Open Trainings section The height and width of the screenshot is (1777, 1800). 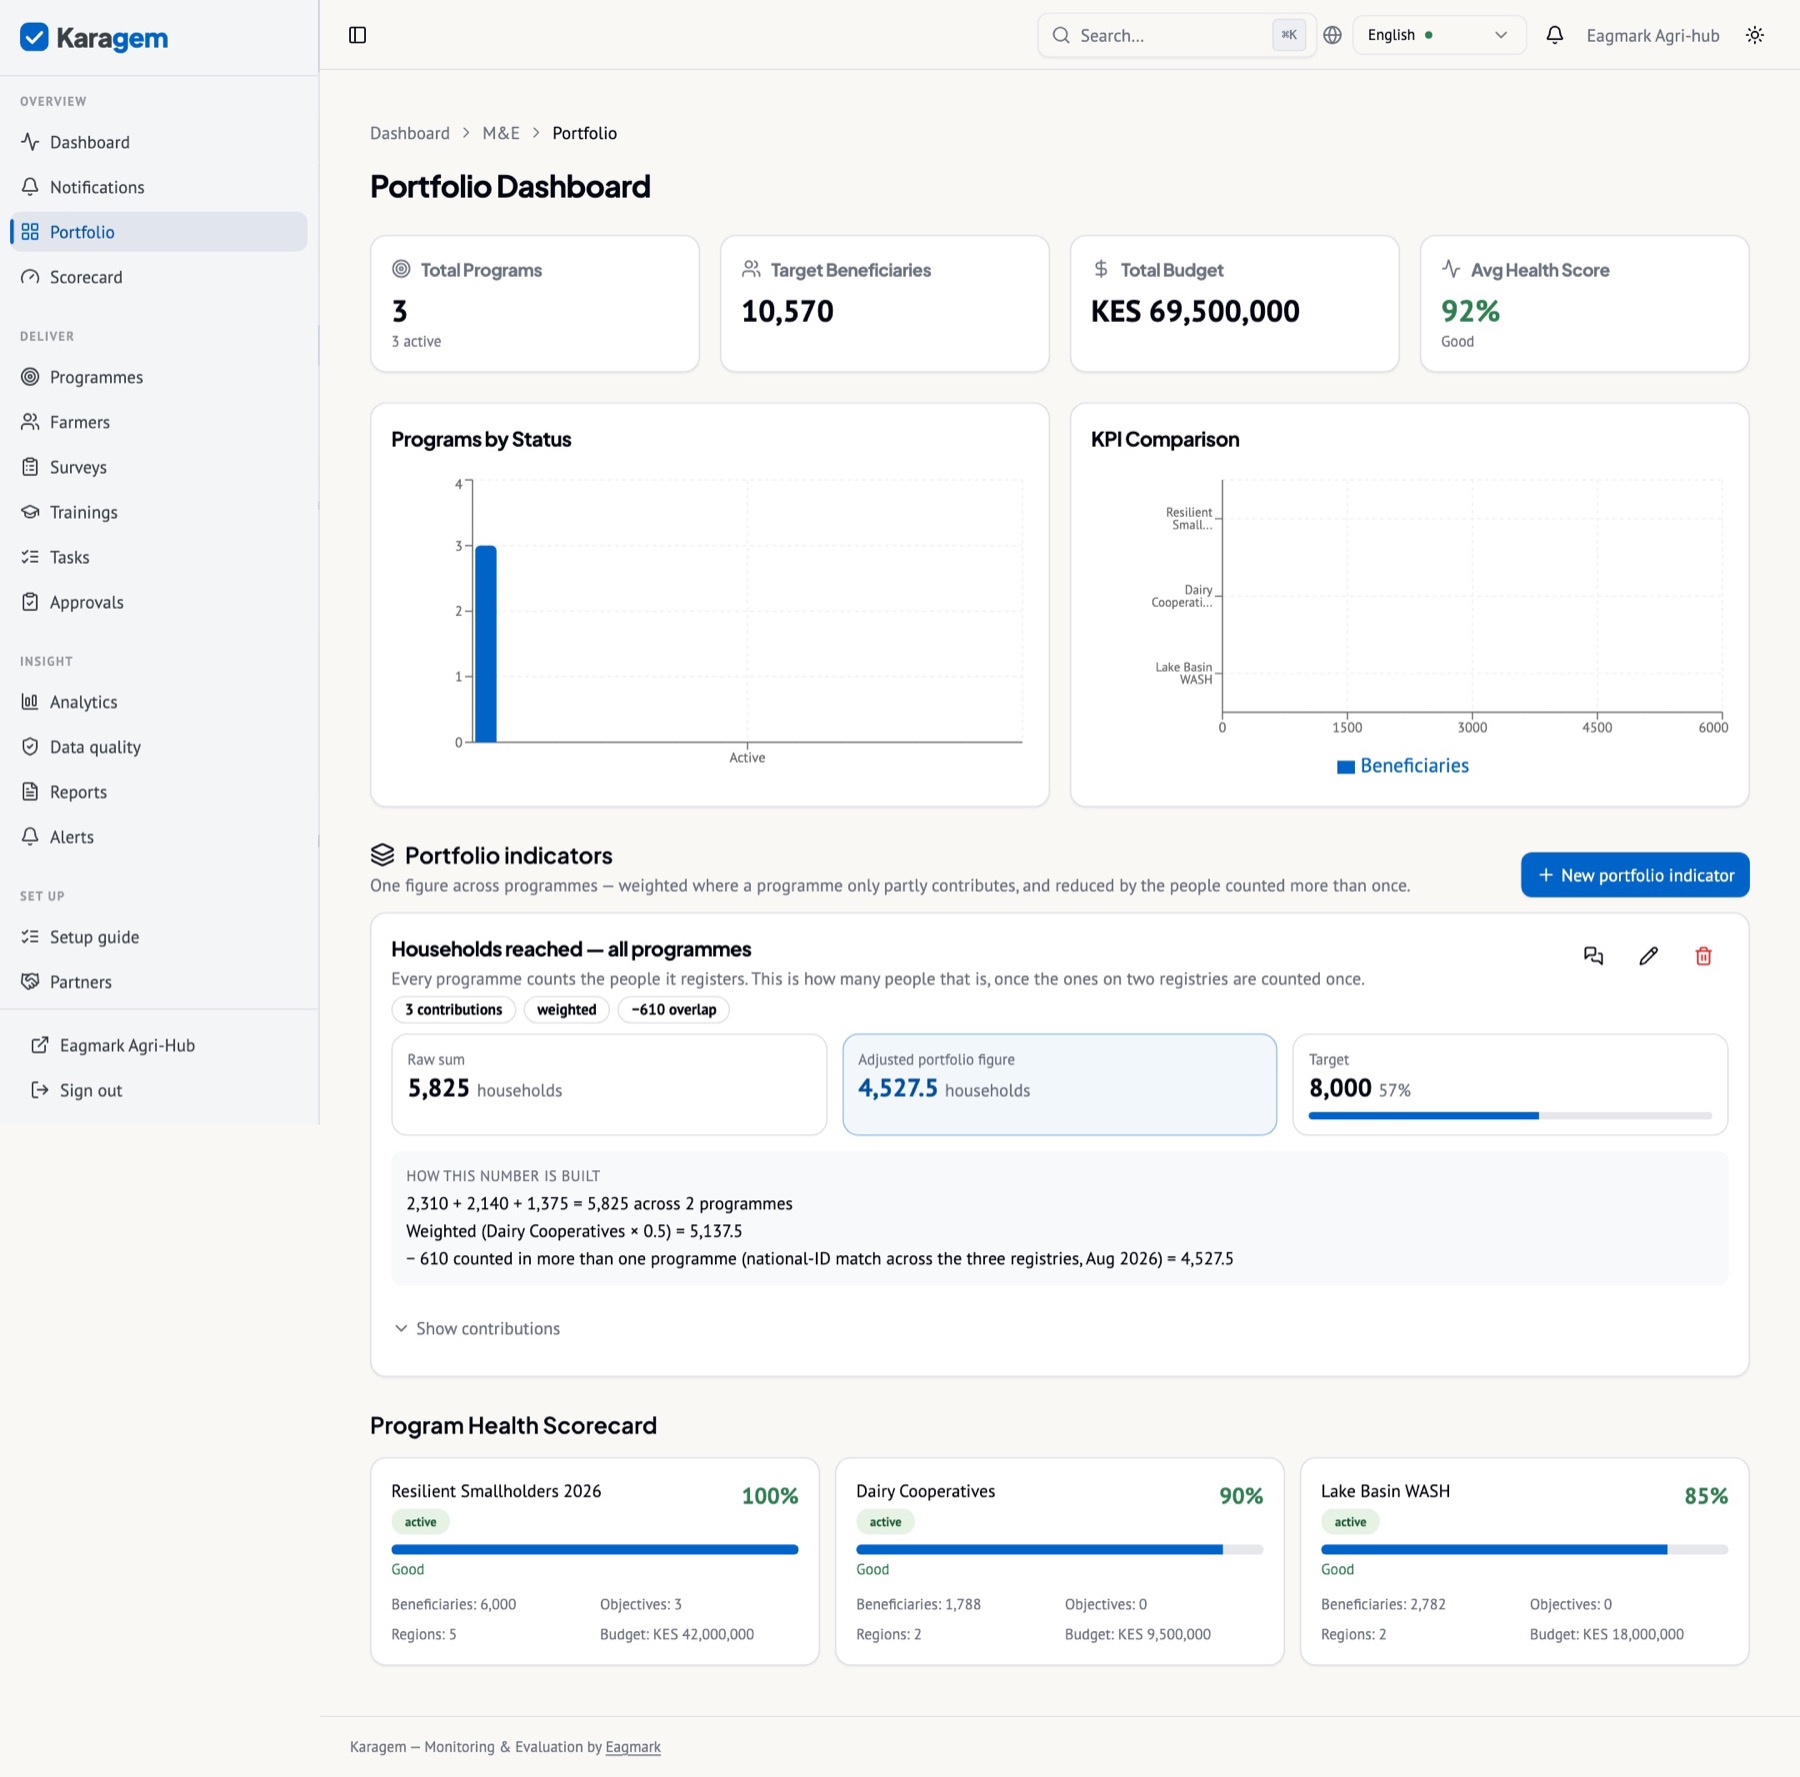pos(159,512)
